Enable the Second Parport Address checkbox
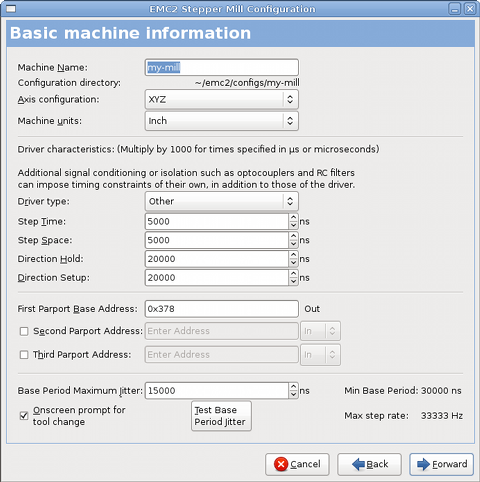The width and height of the screenshot is (480, 482). click(24, 331)
